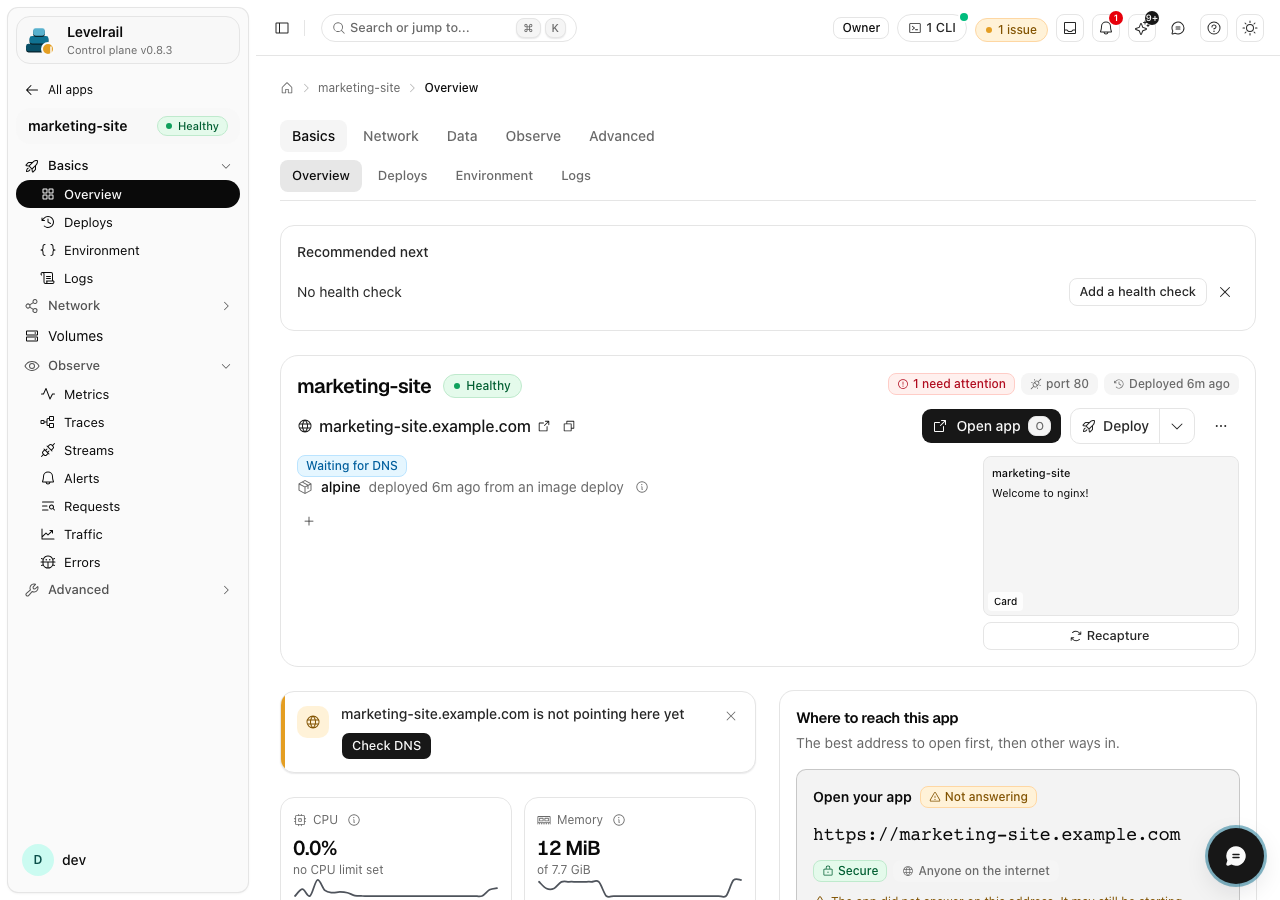The width and height of the screenshot is (1280, 900).
Task: Click marketing-site in the breadcrumb
Action: [x=359, y=88]
